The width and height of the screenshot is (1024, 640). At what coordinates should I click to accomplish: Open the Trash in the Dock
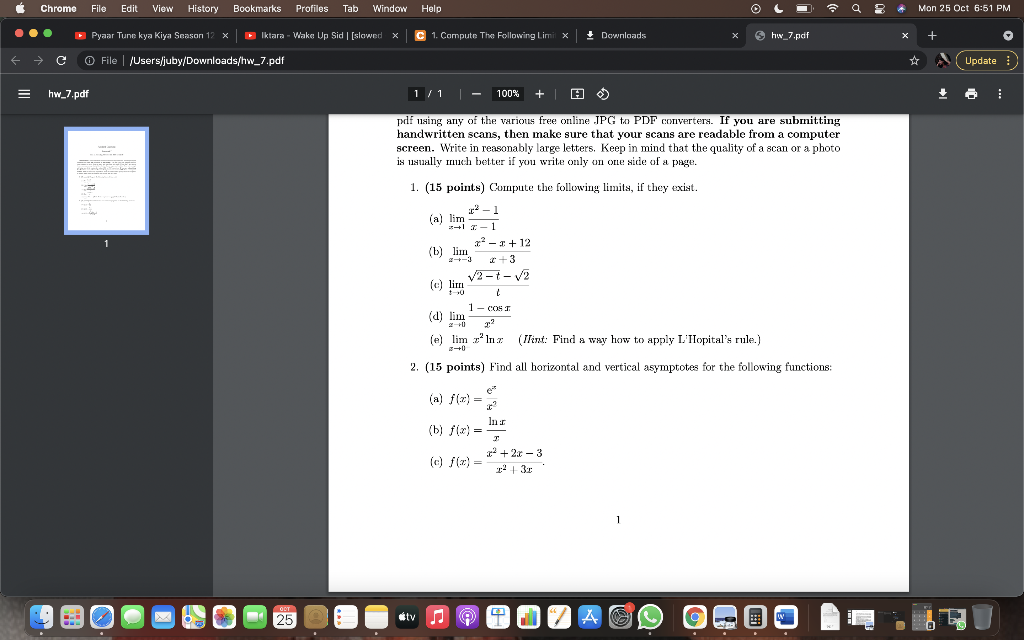(982, 616)
